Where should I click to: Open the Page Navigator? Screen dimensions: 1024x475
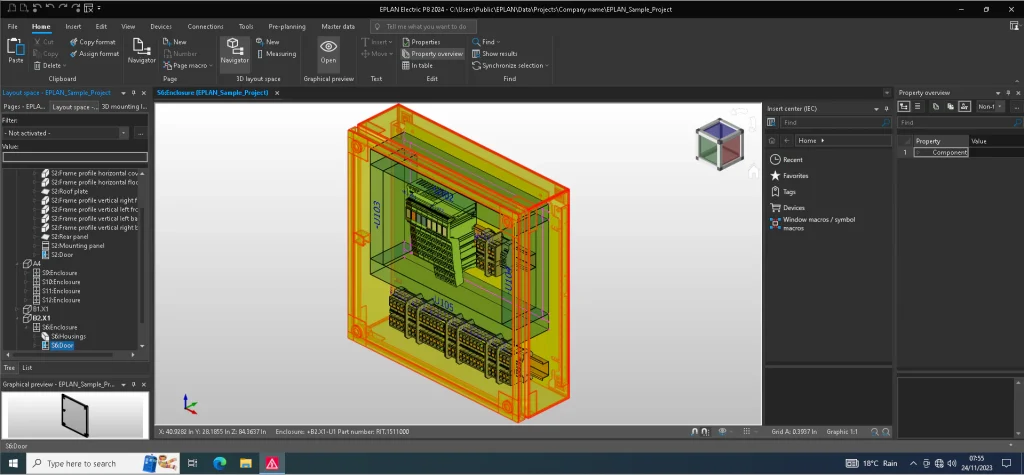[141, 50]
